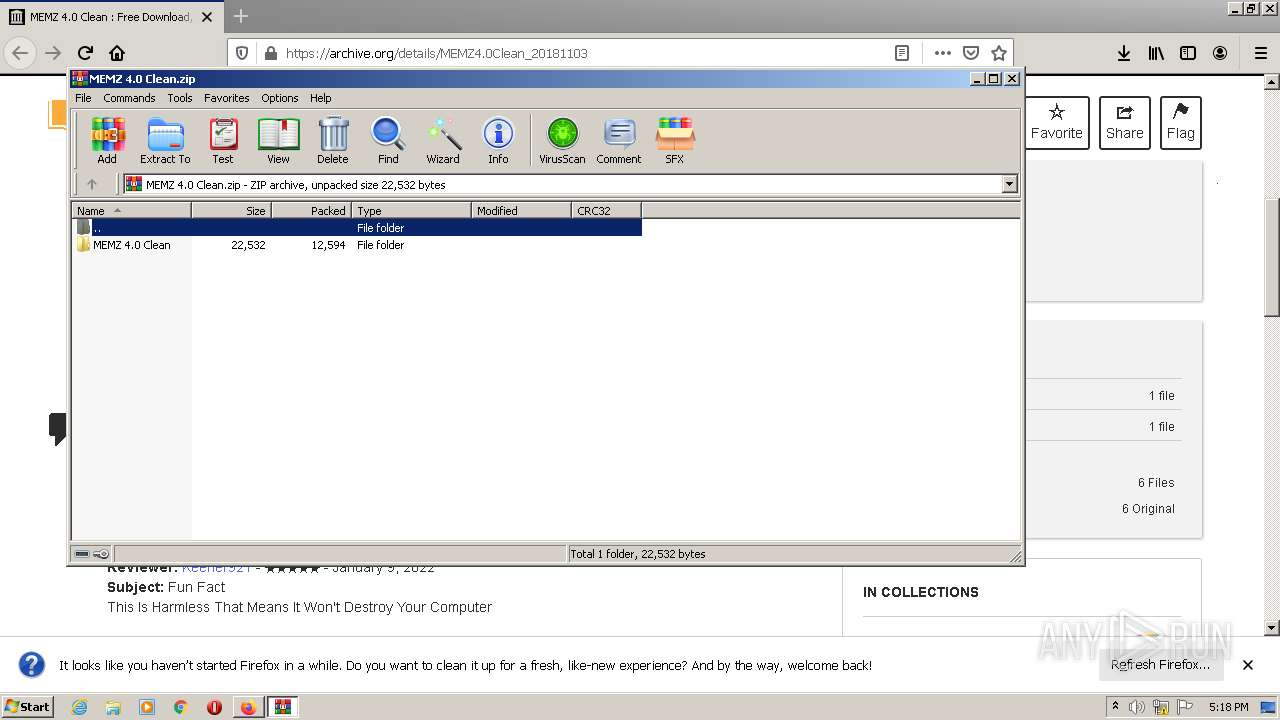
Task: Open page actions three-dot menu
Action: point(942,53)
